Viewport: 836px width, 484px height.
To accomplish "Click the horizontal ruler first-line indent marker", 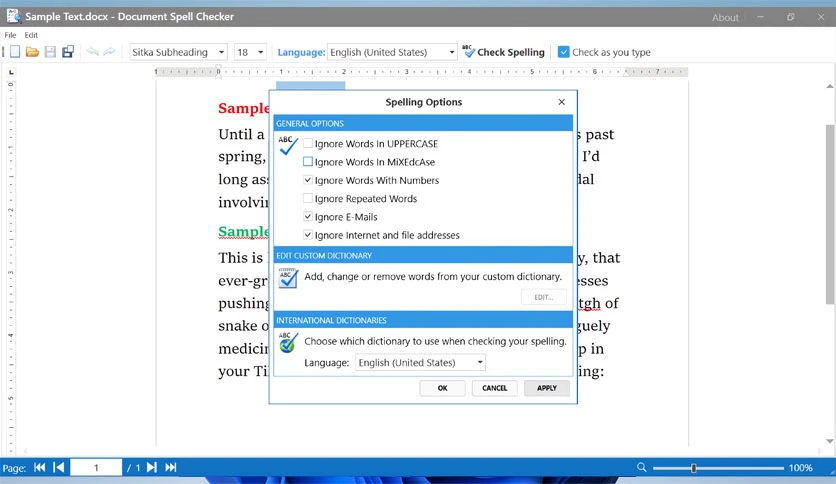I will pyautogui.click(x=218, y=69).
